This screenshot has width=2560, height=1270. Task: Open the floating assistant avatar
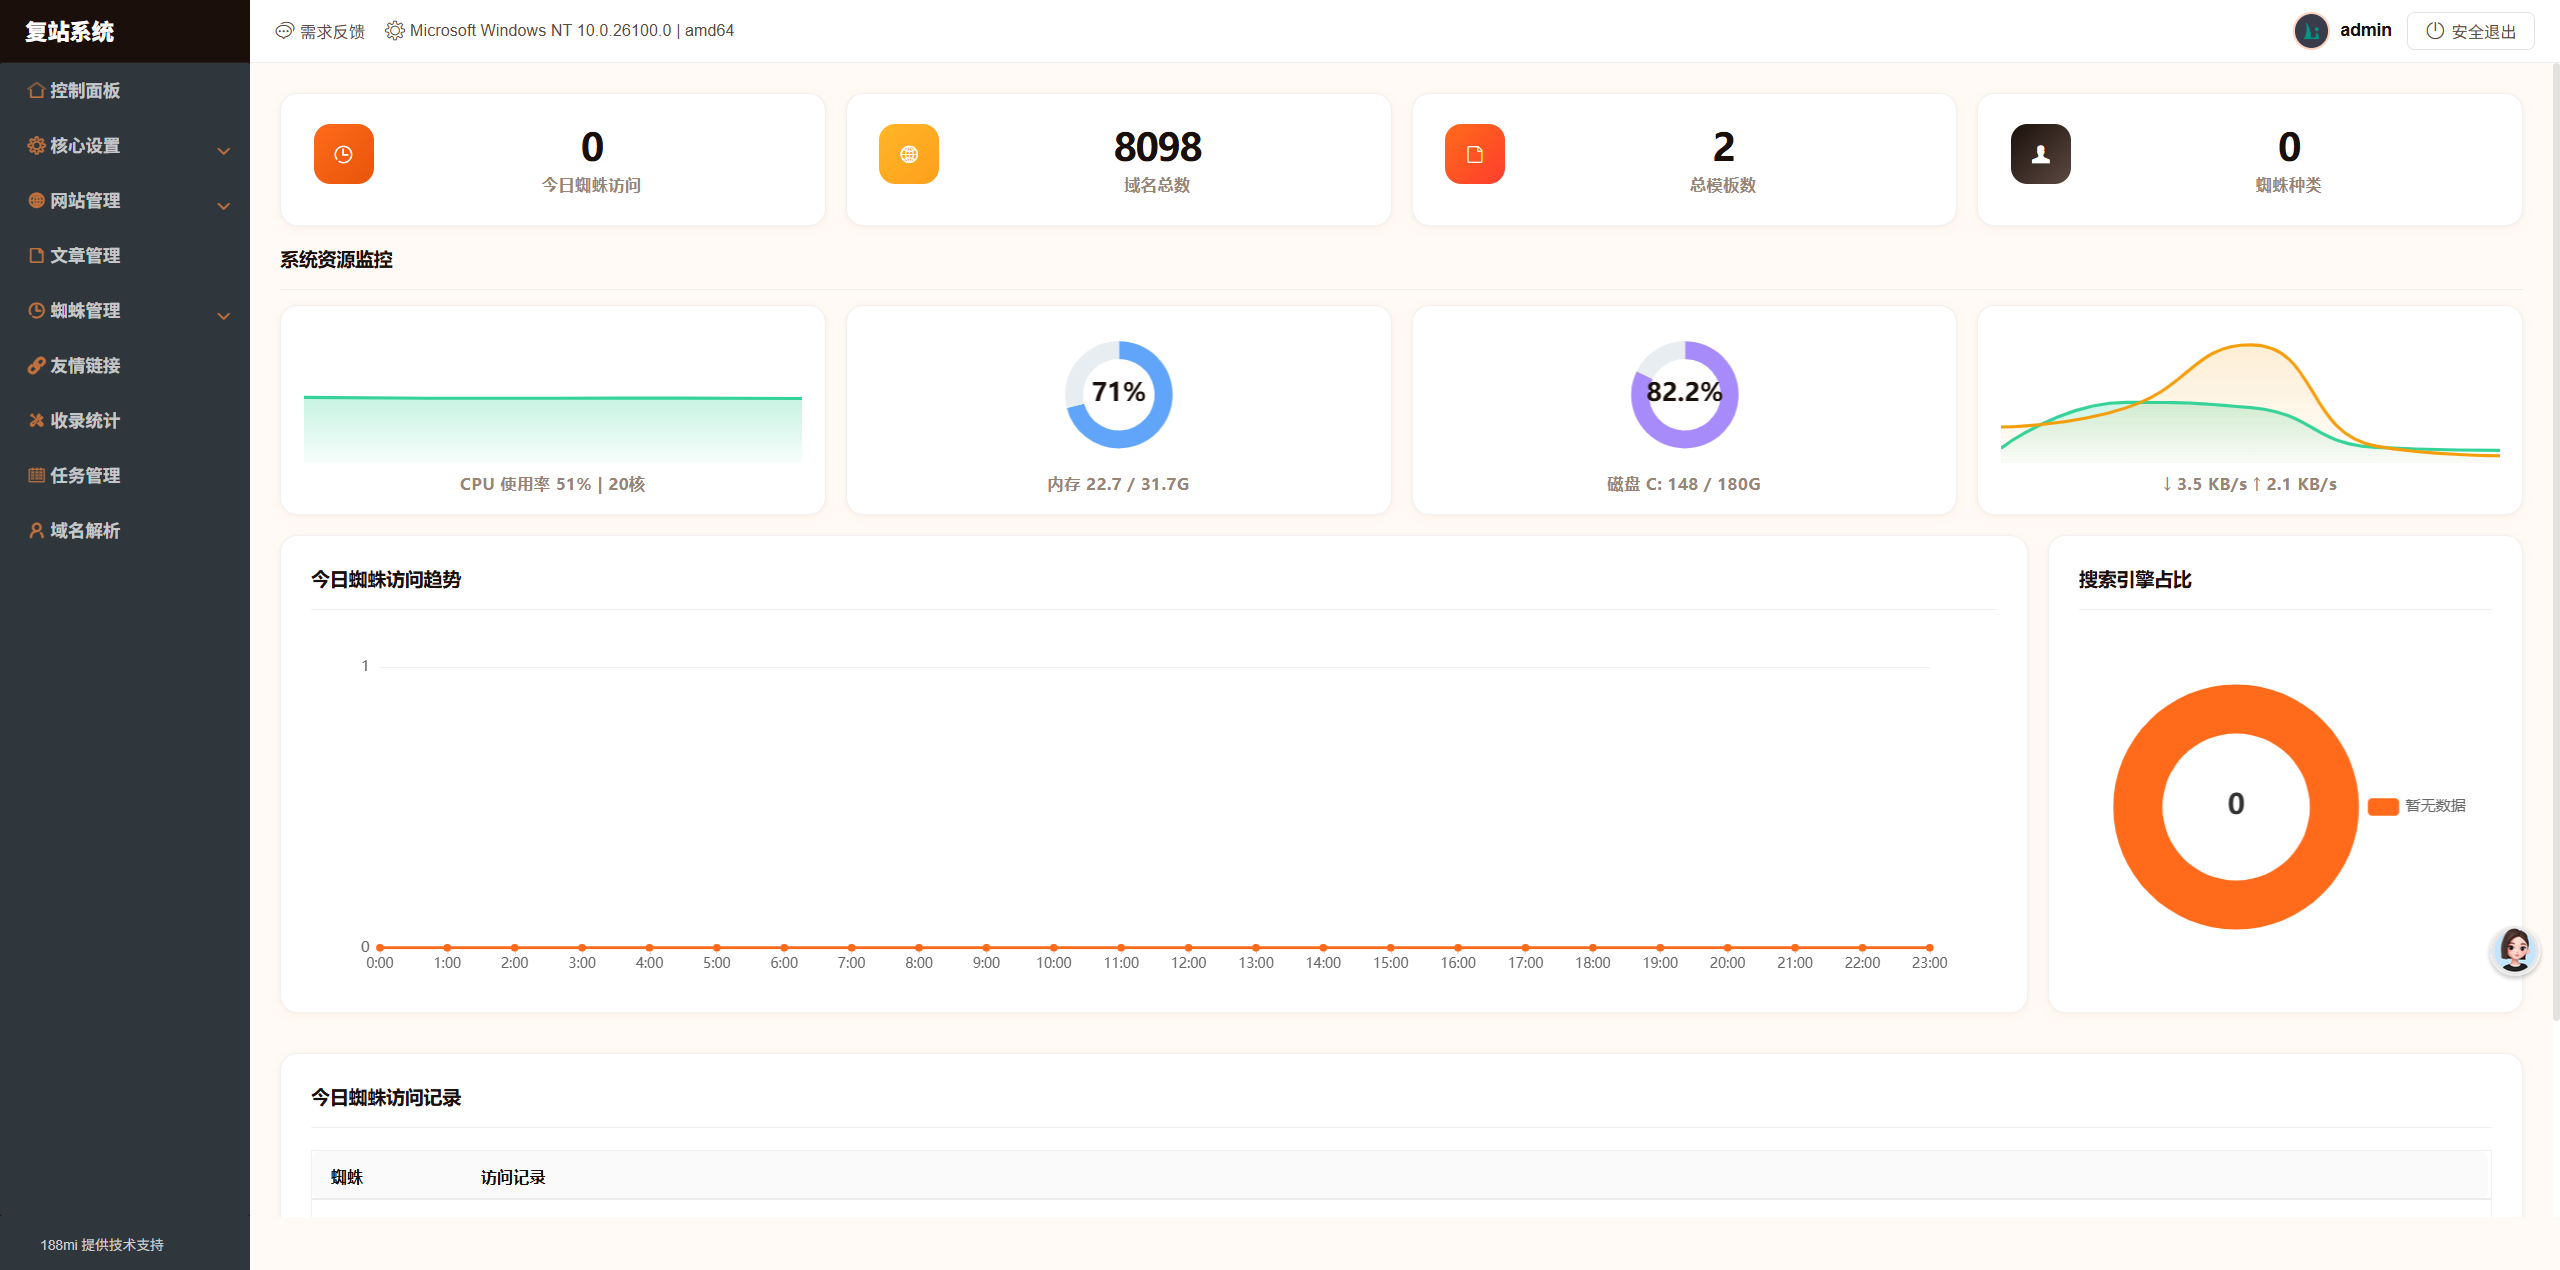(x=2514, y=950)
